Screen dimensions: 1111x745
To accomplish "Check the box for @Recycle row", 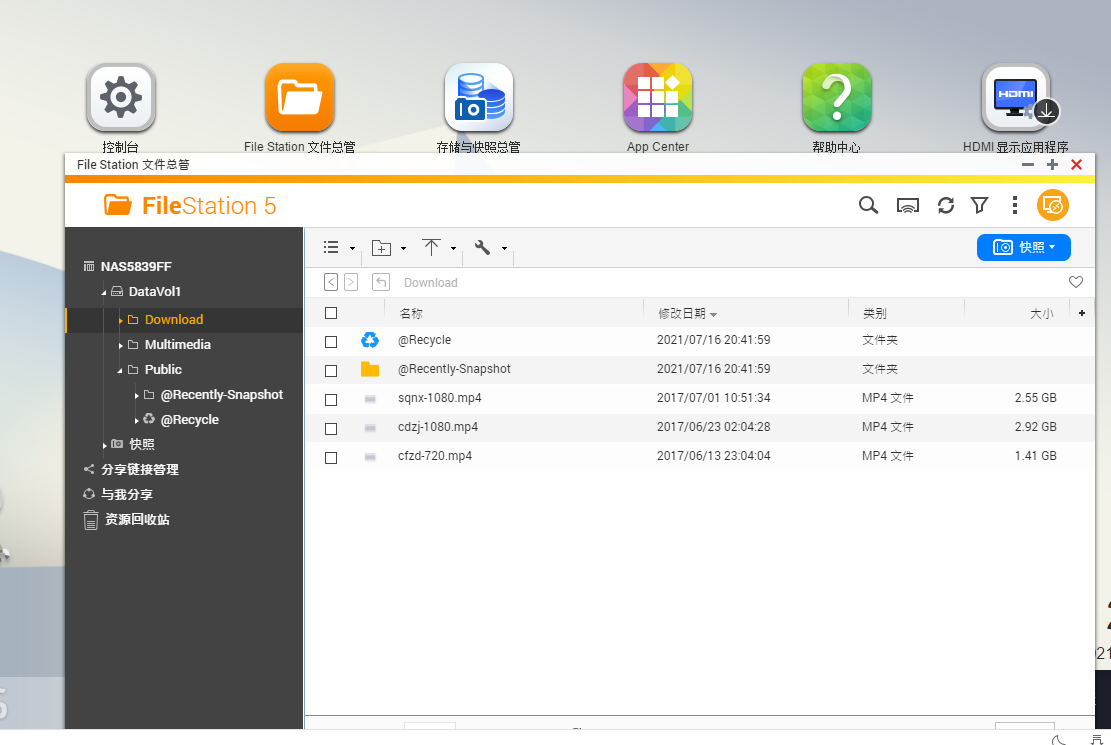I will tap(331, 342).
